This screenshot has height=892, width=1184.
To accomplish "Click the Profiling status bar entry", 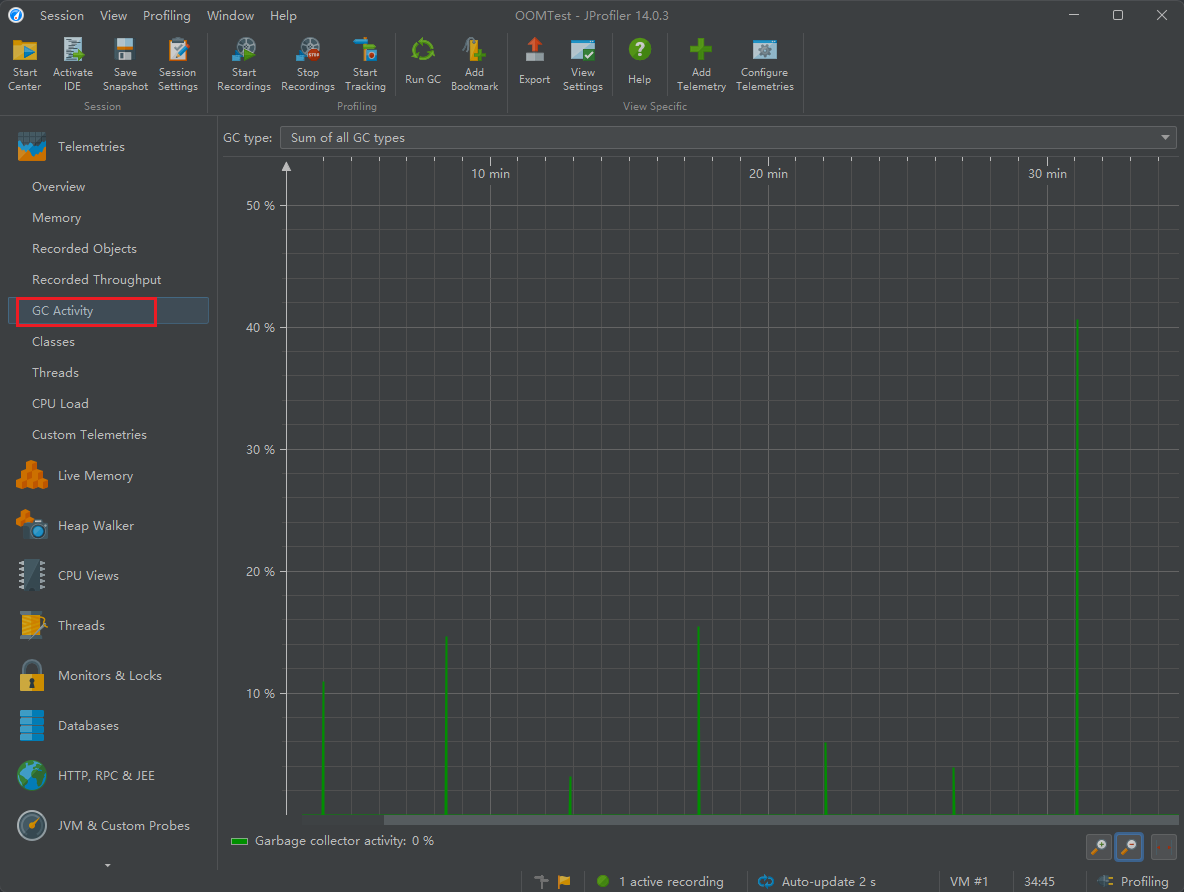I will click(1133, 881).
